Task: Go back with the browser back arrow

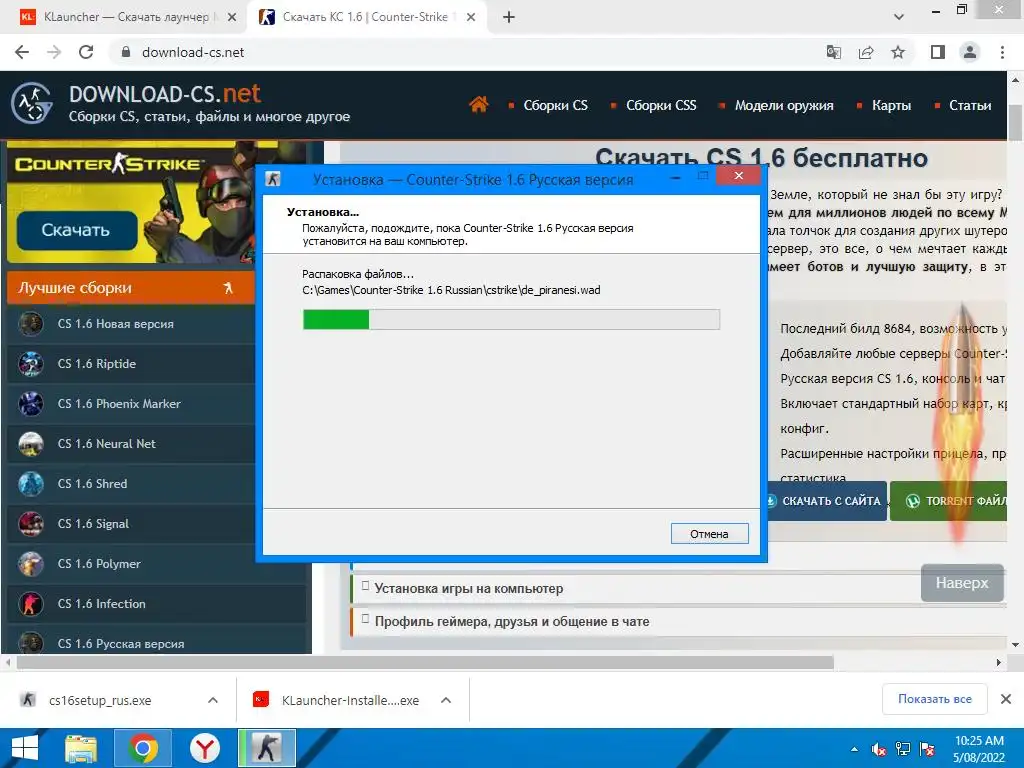Action: click(x=22, y=52)
